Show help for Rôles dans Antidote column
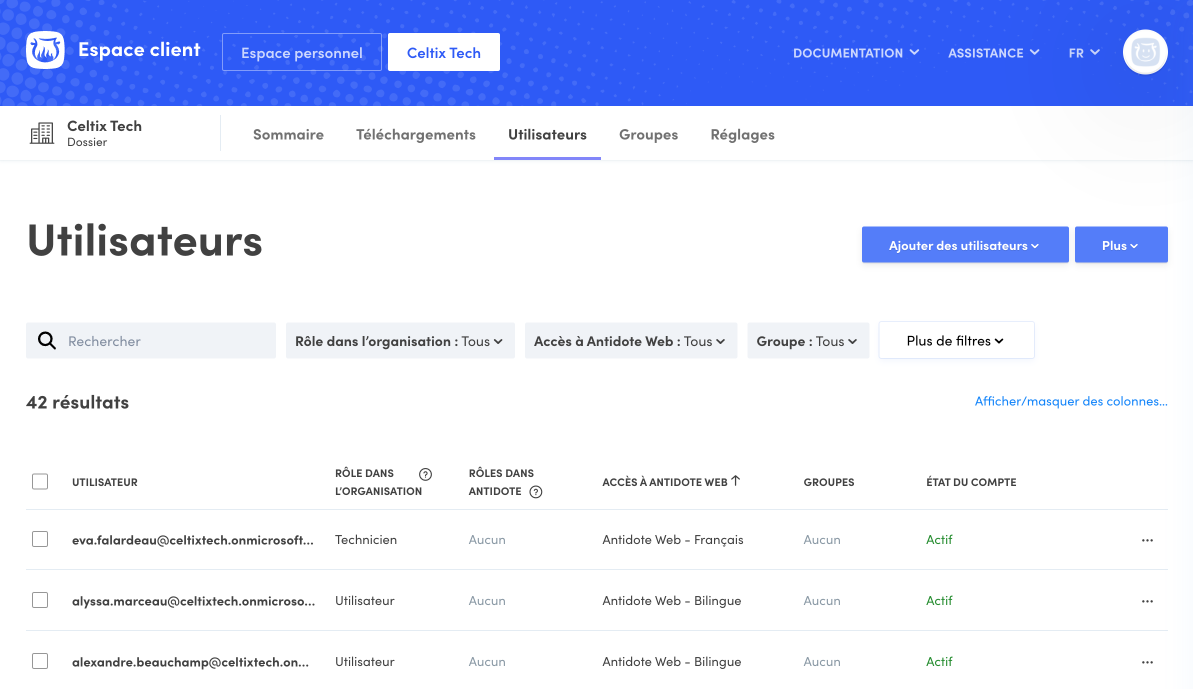The height and width of the screenshot is (689, 1193). tap(536, 492)
